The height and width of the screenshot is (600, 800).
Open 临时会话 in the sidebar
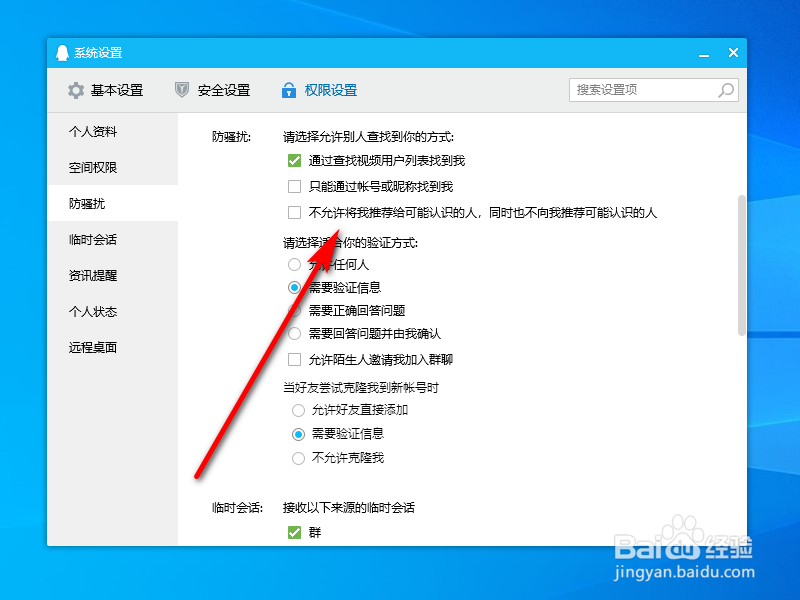[x=112, y=239]
